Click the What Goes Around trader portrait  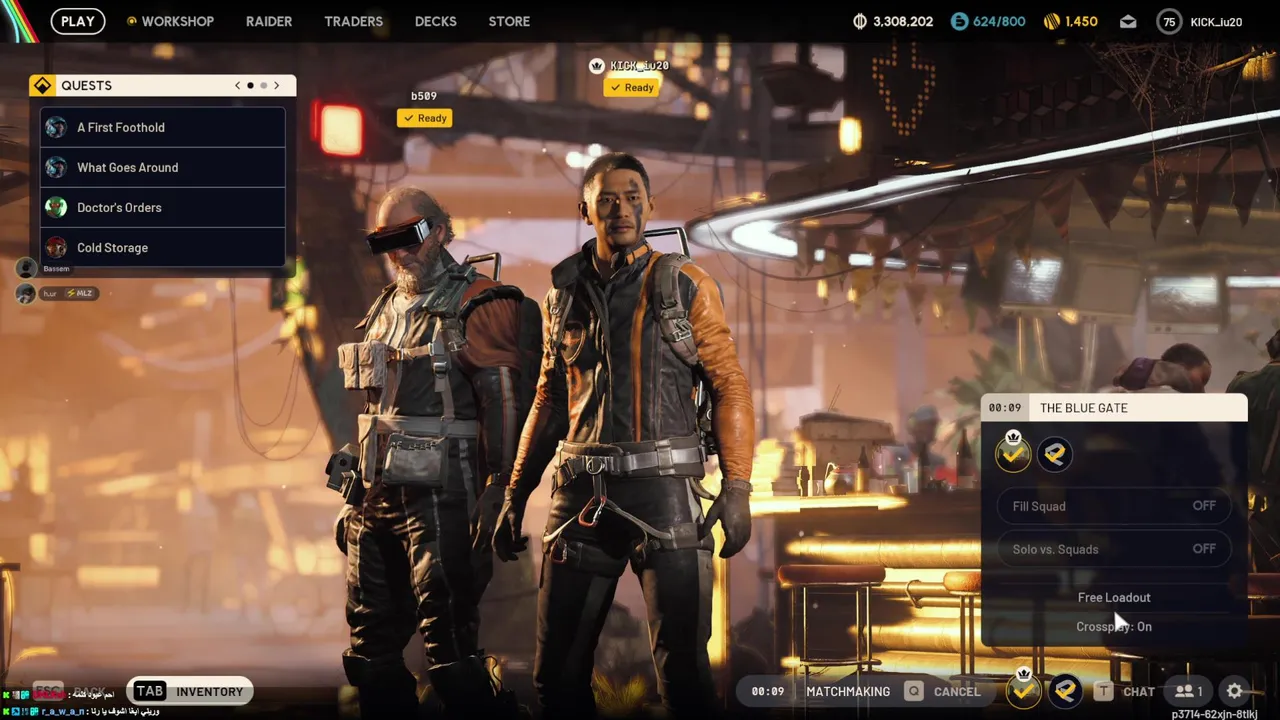[56, 167]
